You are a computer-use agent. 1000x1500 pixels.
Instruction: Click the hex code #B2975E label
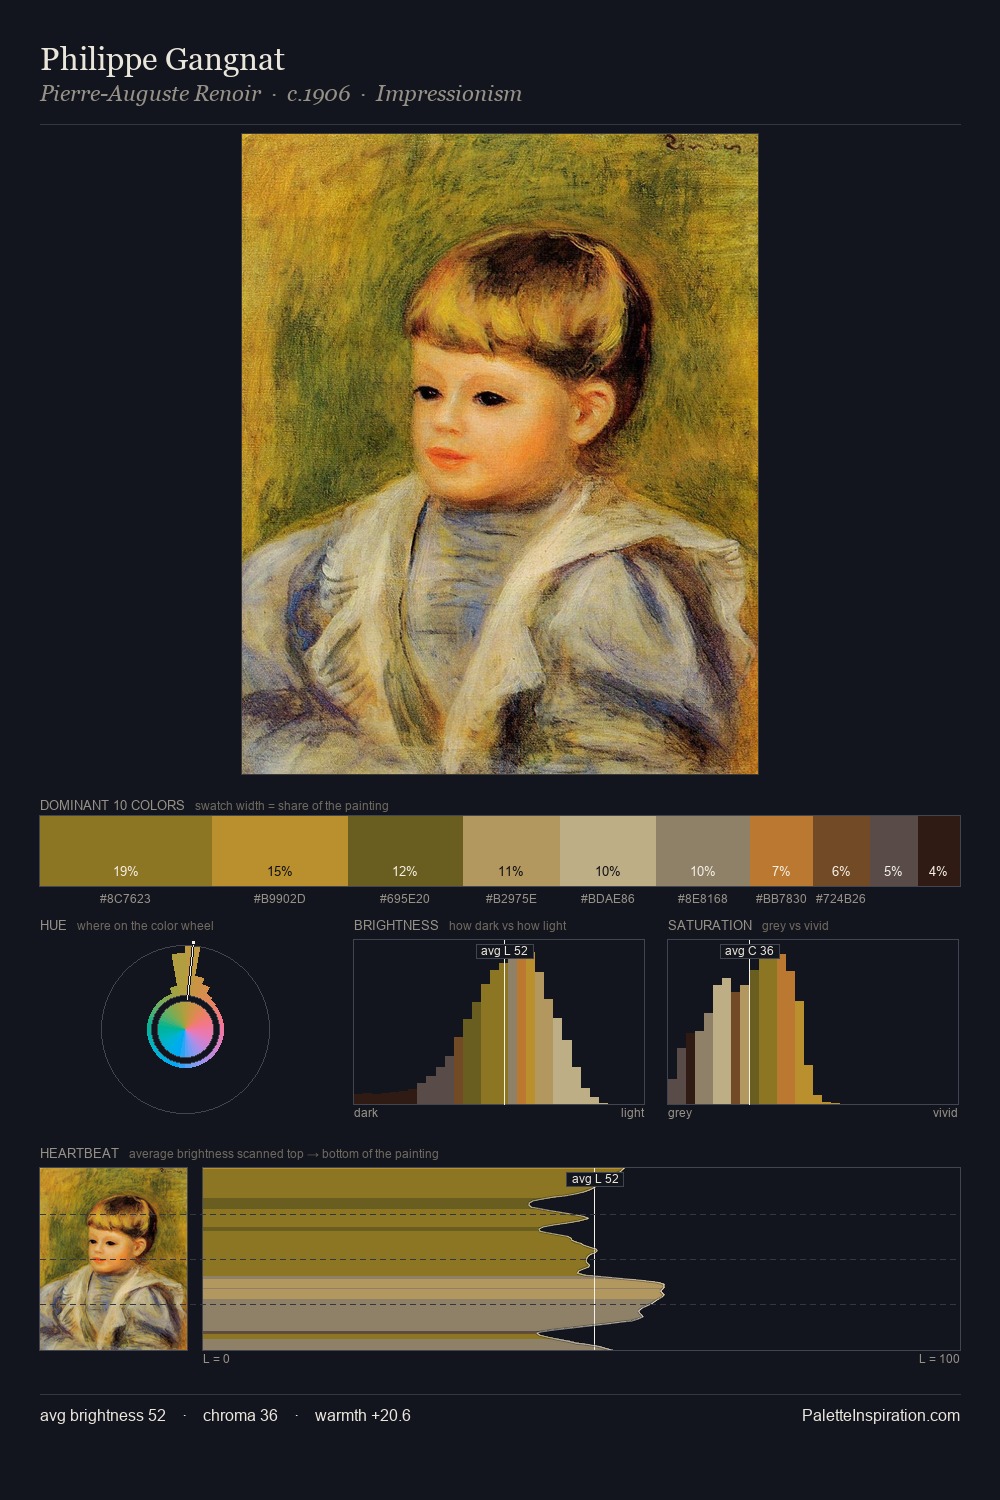pos(511,898)
